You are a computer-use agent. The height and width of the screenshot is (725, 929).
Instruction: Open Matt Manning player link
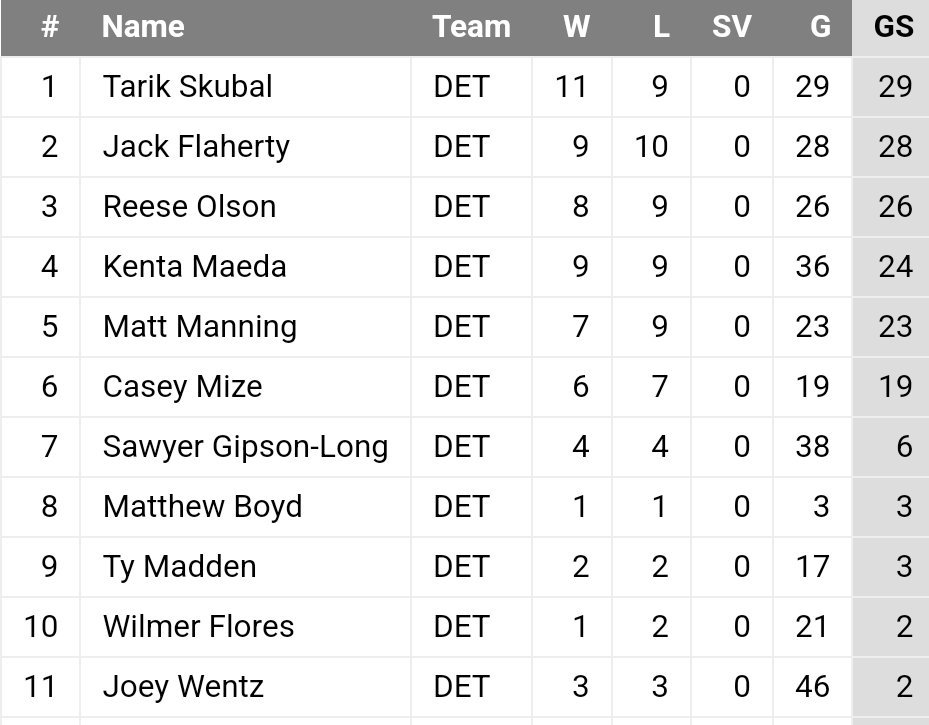[x=199, y=327]
